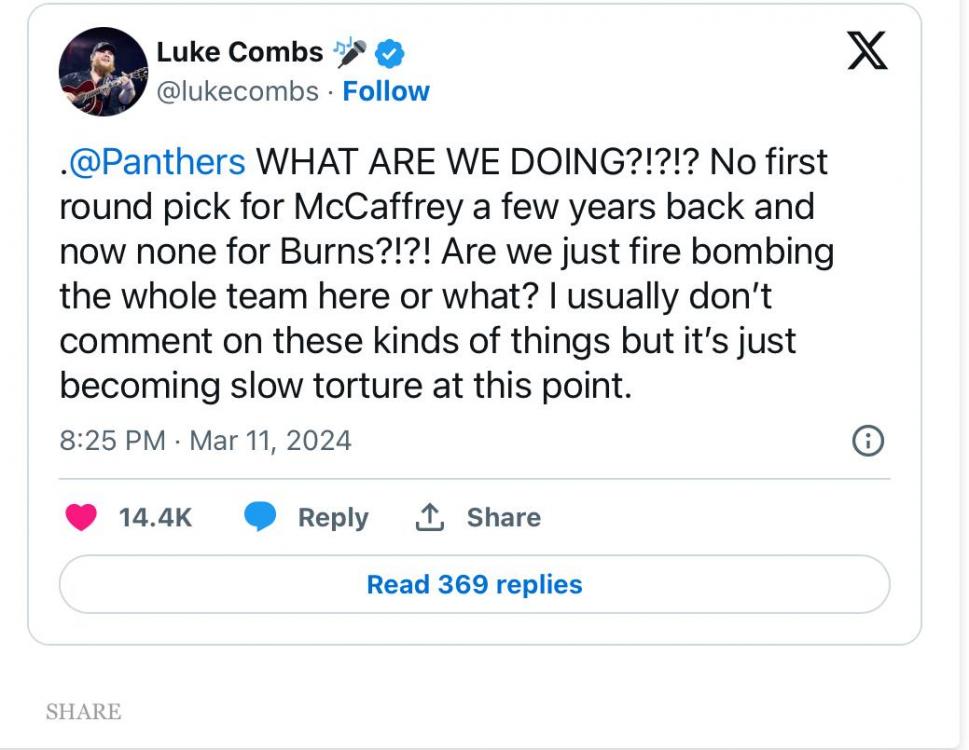Open the @lukecombs handle link

click(239, 91)
